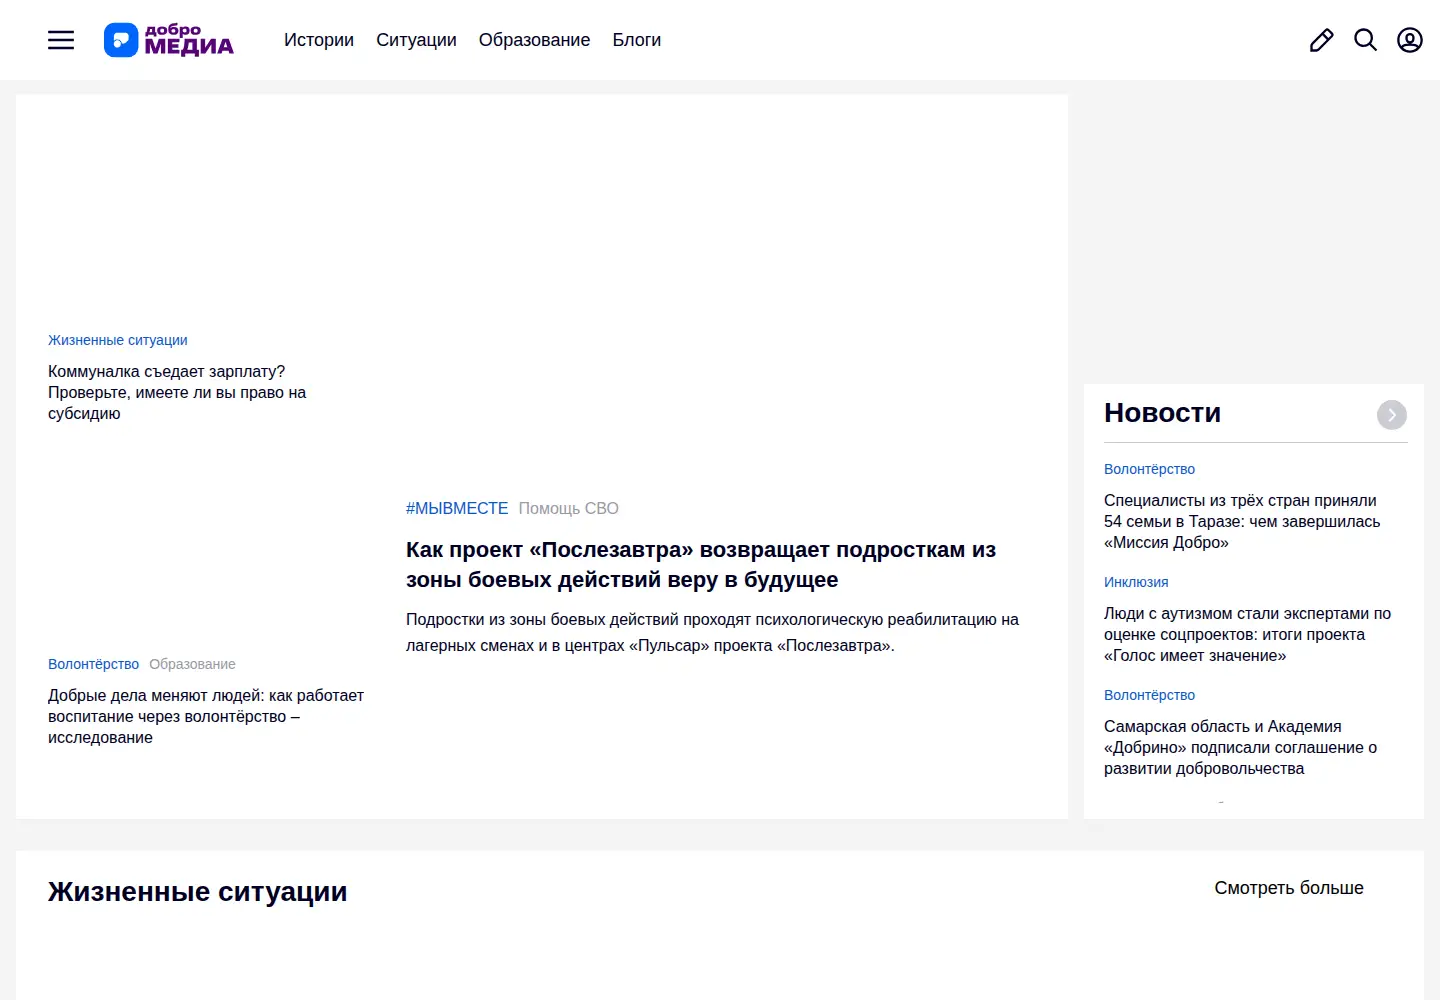Click the #МЫВМЕСТЕ tag
Screen dimensions: 1440x1000
(457, 508)
